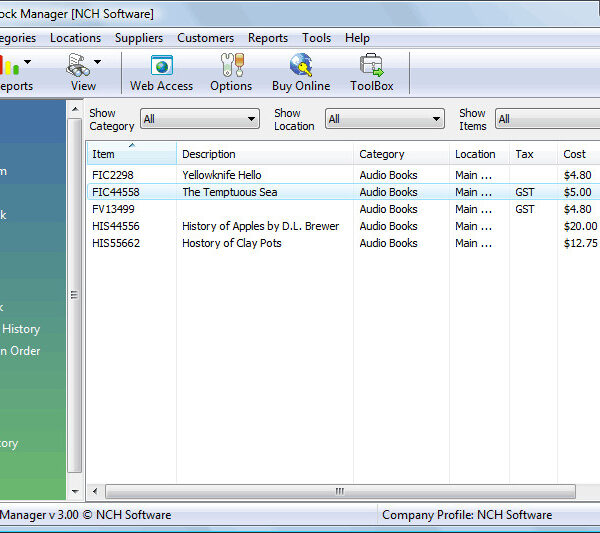This screenshot has width=600, height=533.
Task: Click the View binoculars icon
Action: click(78, 65)
